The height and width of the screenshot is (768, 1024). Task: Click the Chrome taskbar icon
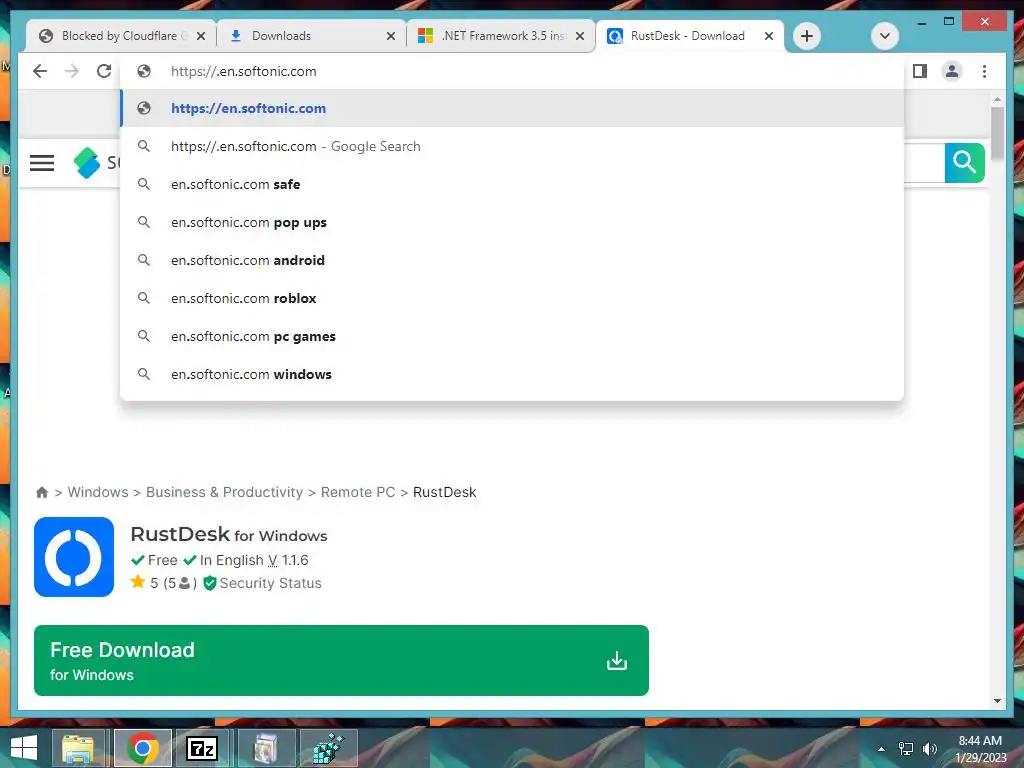tap(143, 748)
